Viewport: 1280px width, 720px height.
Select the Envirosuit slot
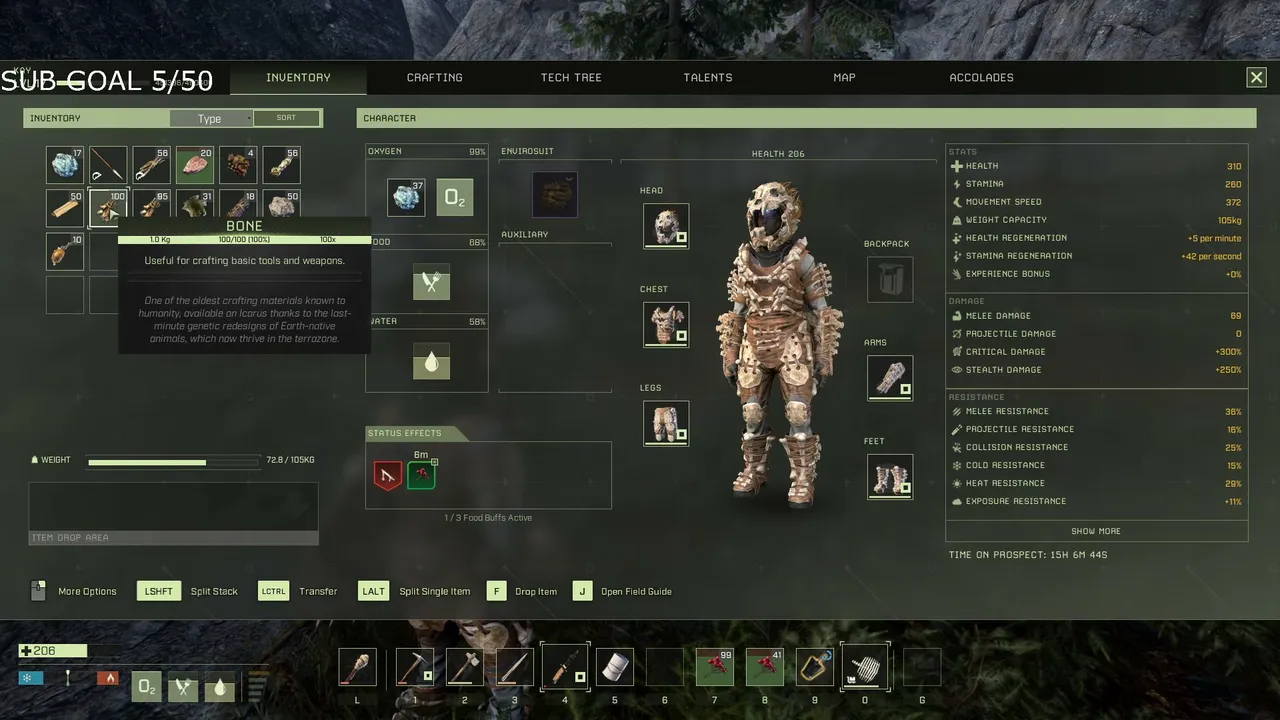554,194
